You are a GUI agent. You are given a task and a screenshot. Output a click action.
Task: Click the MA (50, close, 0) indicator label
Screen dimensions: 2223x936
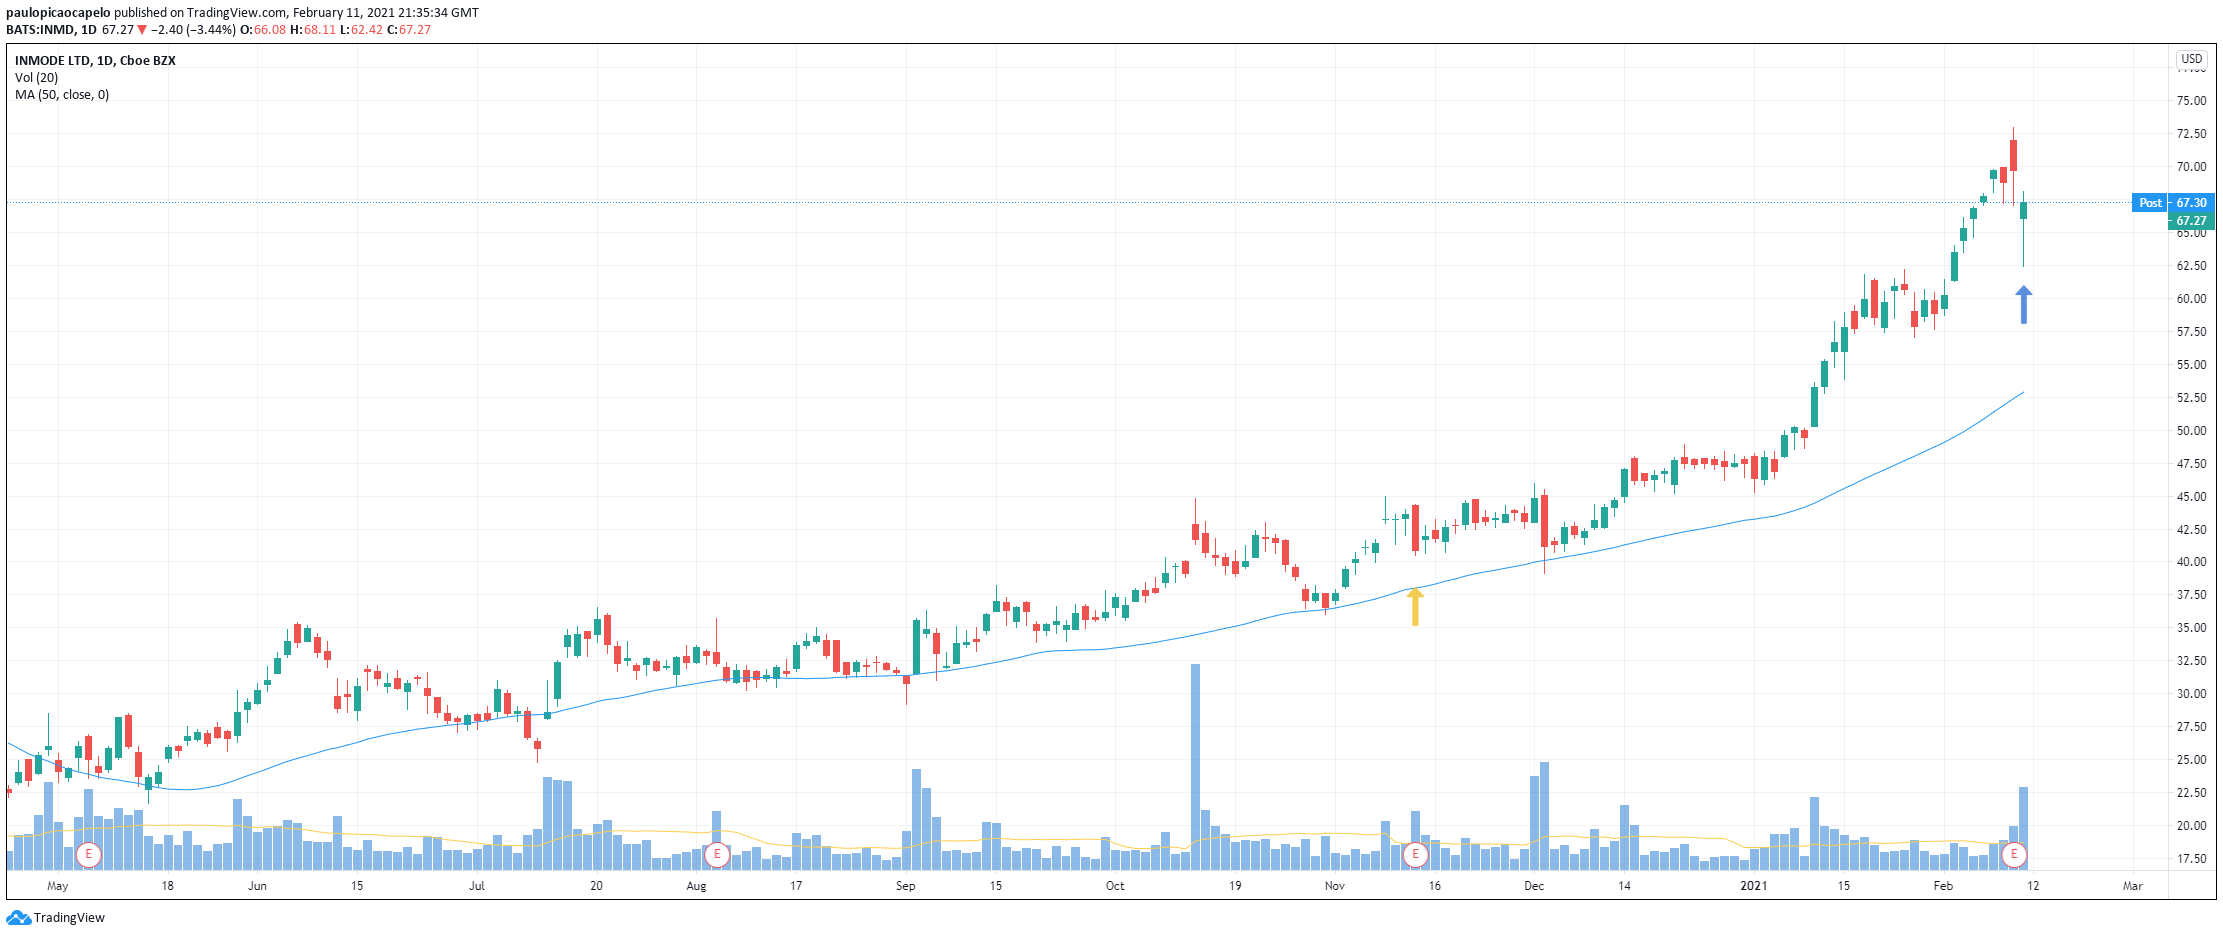coord(62,95)
